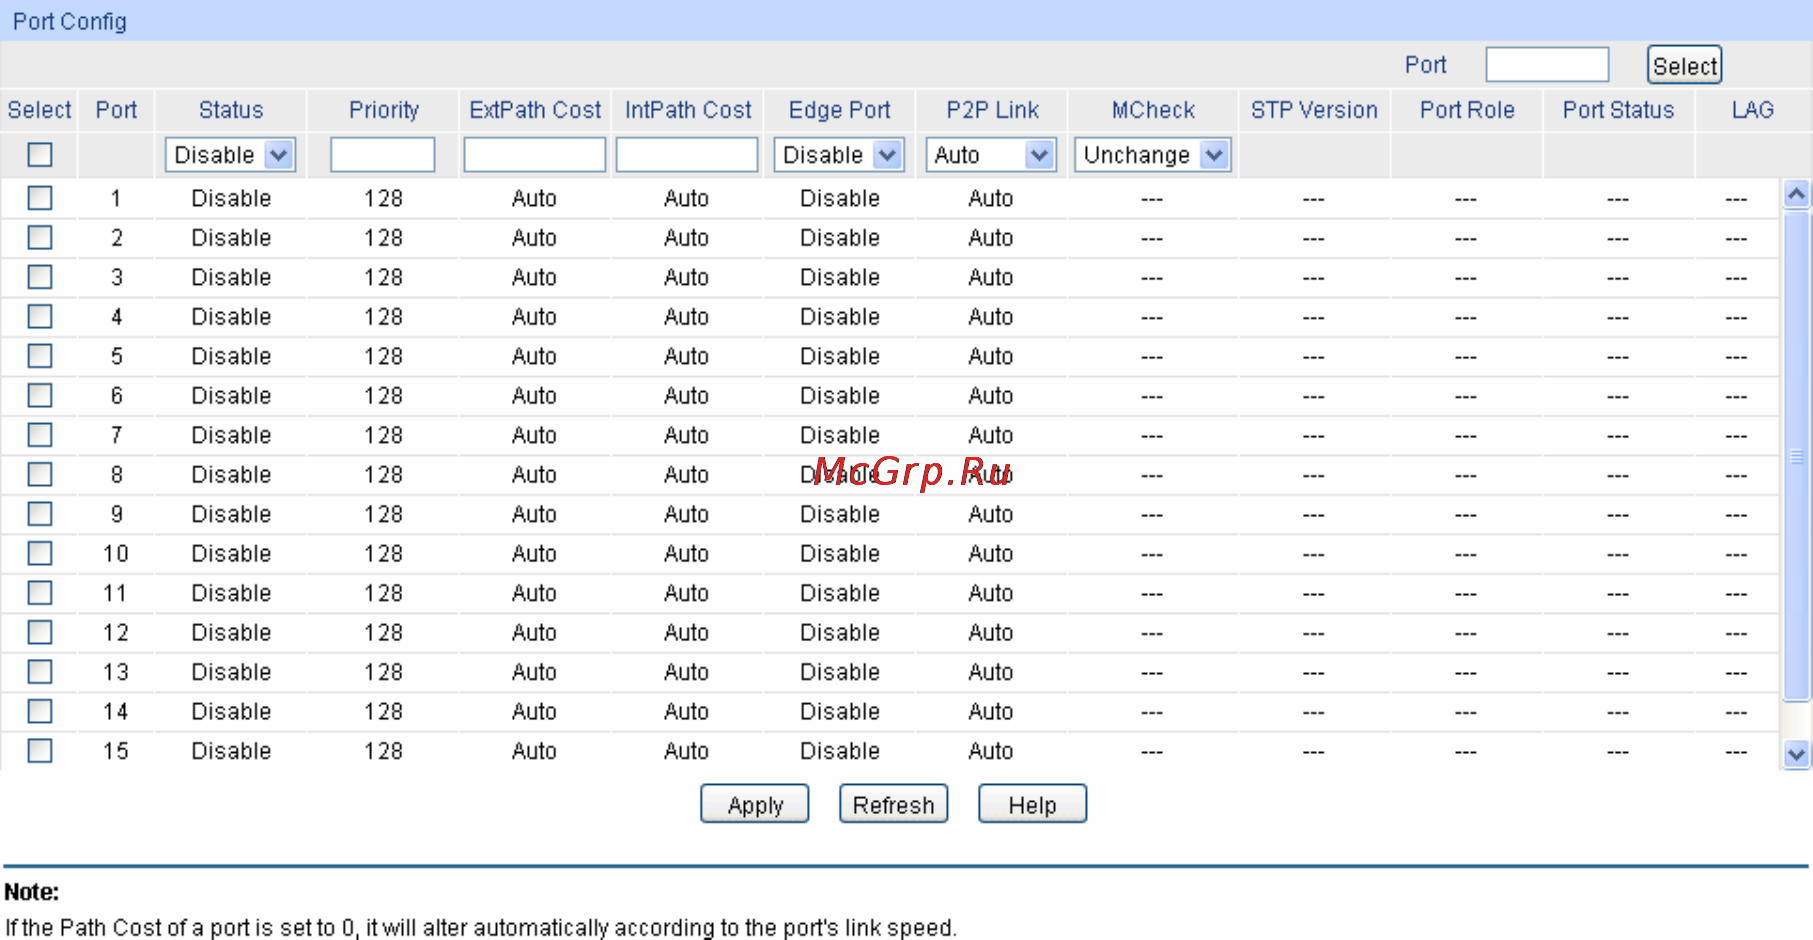Click P2P Link Auto in port 3 row
Image resolution: width=1813 pixels, height=940 pixels.
coord(991,277)
